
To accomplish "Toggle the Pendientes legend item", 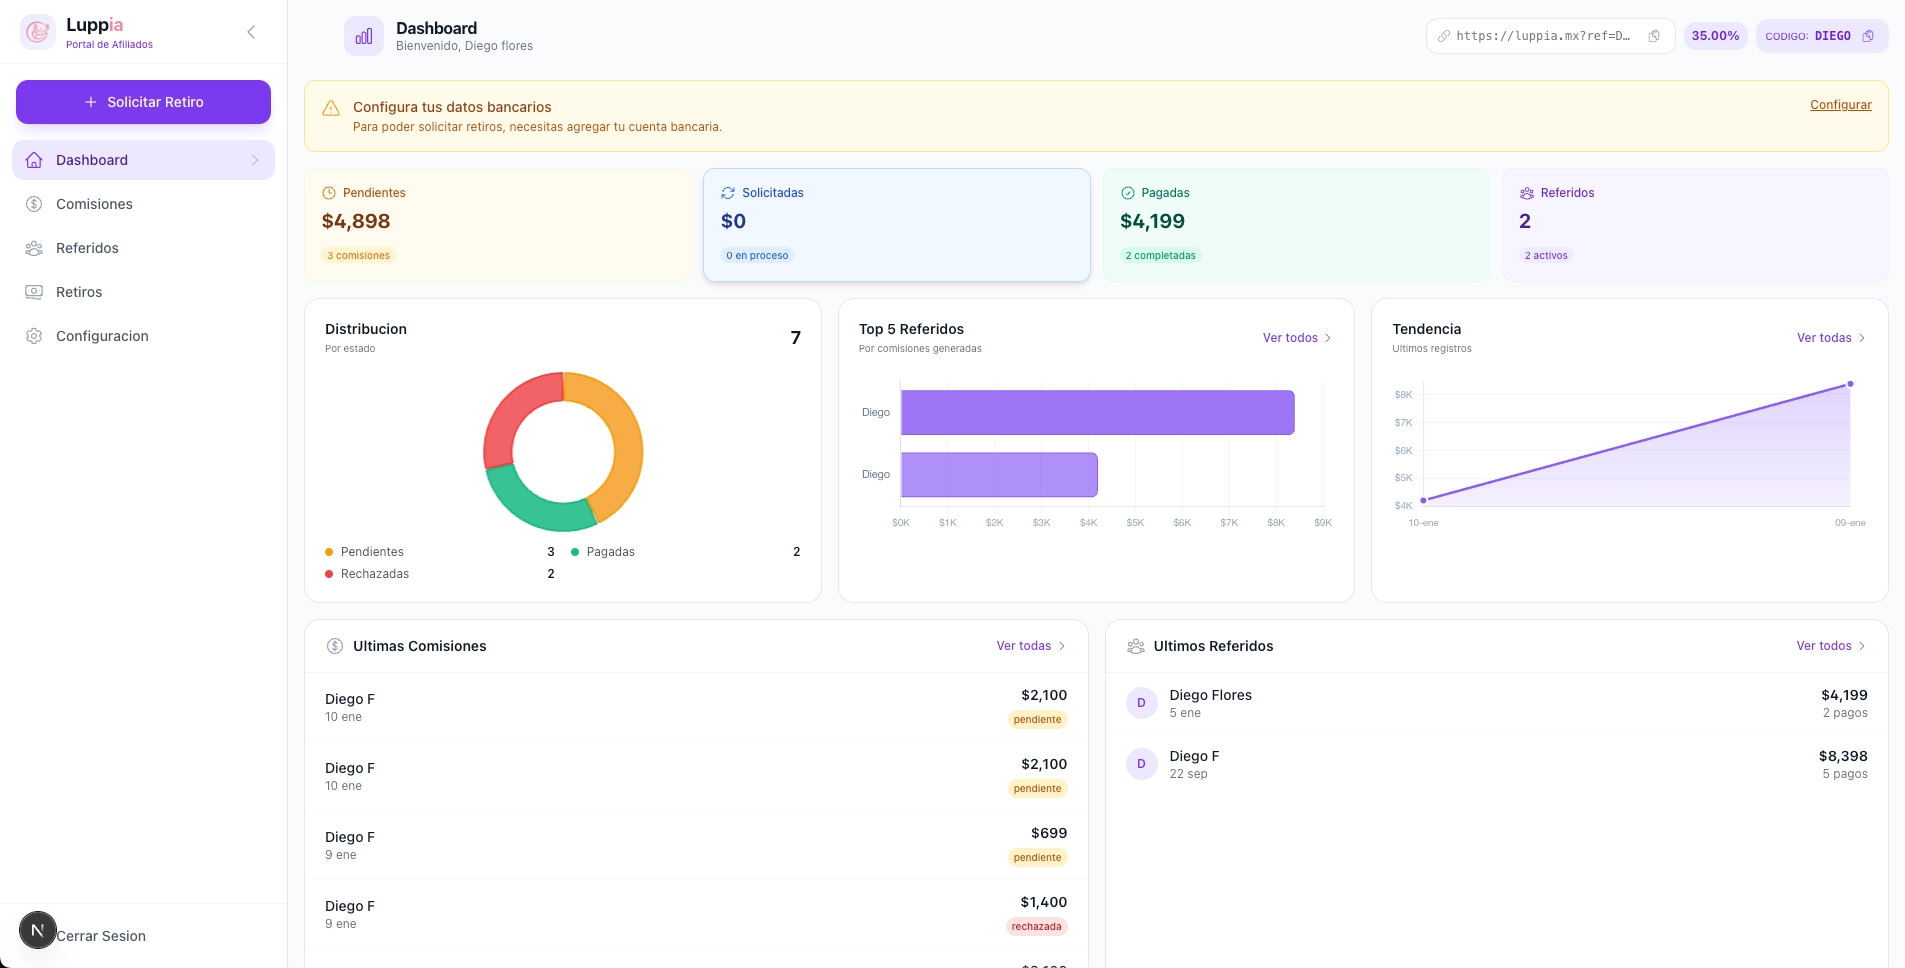I will click(x=371, y=552).
